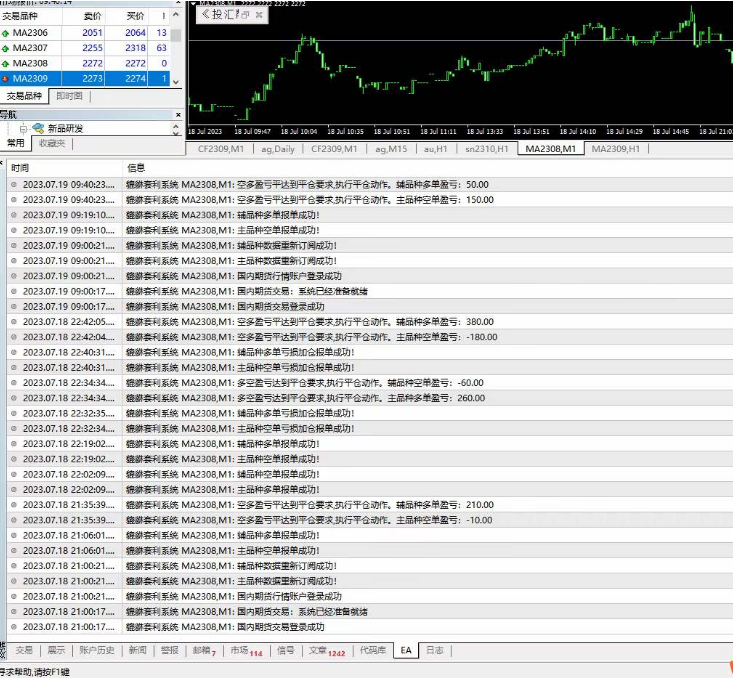Screen dimensions: 740x680
Task: Close the floating 投汇 toolbar
Action: [x=259, y=15]
